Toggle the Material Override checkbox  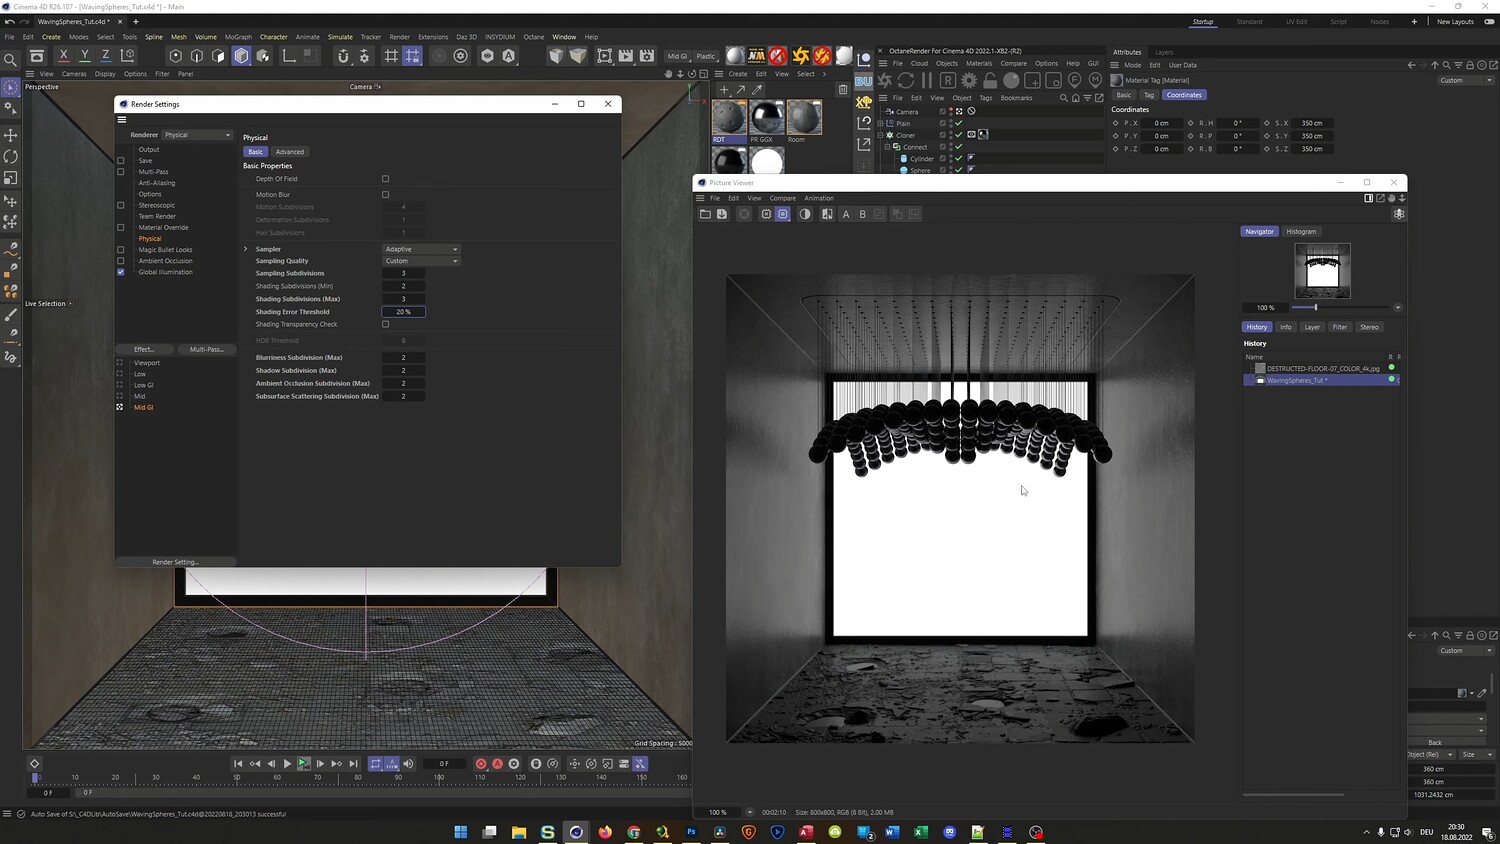coord(121,227)
